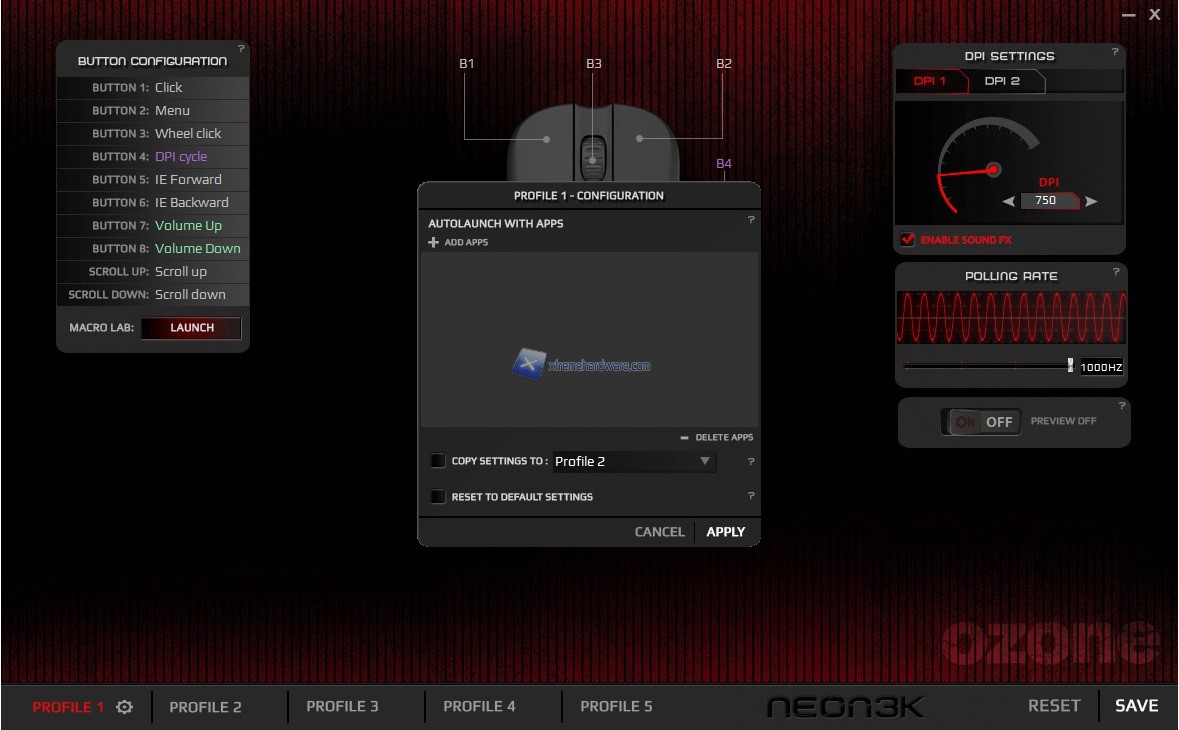Click the polling rate slider handle
1179x730 pixels.
(x=1070, y=366)
